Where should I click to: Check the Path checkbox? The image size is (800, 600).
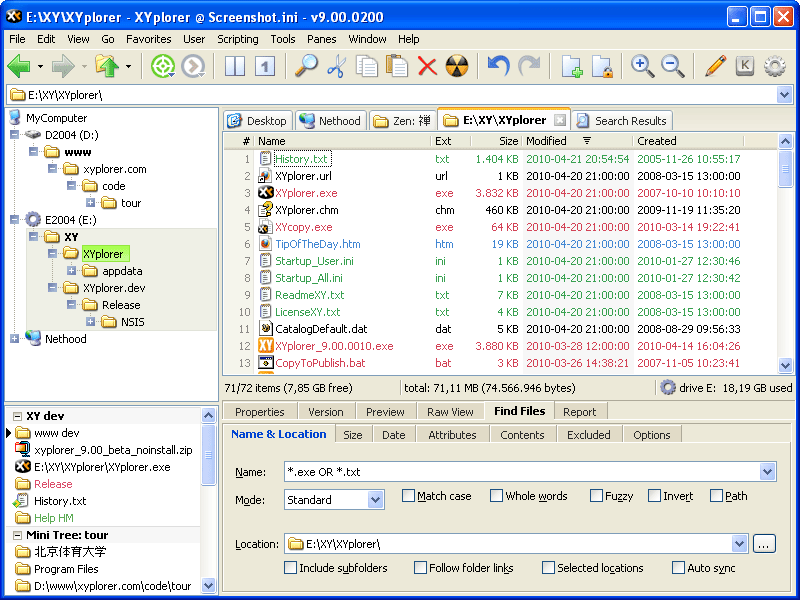[x=716, y=496]
